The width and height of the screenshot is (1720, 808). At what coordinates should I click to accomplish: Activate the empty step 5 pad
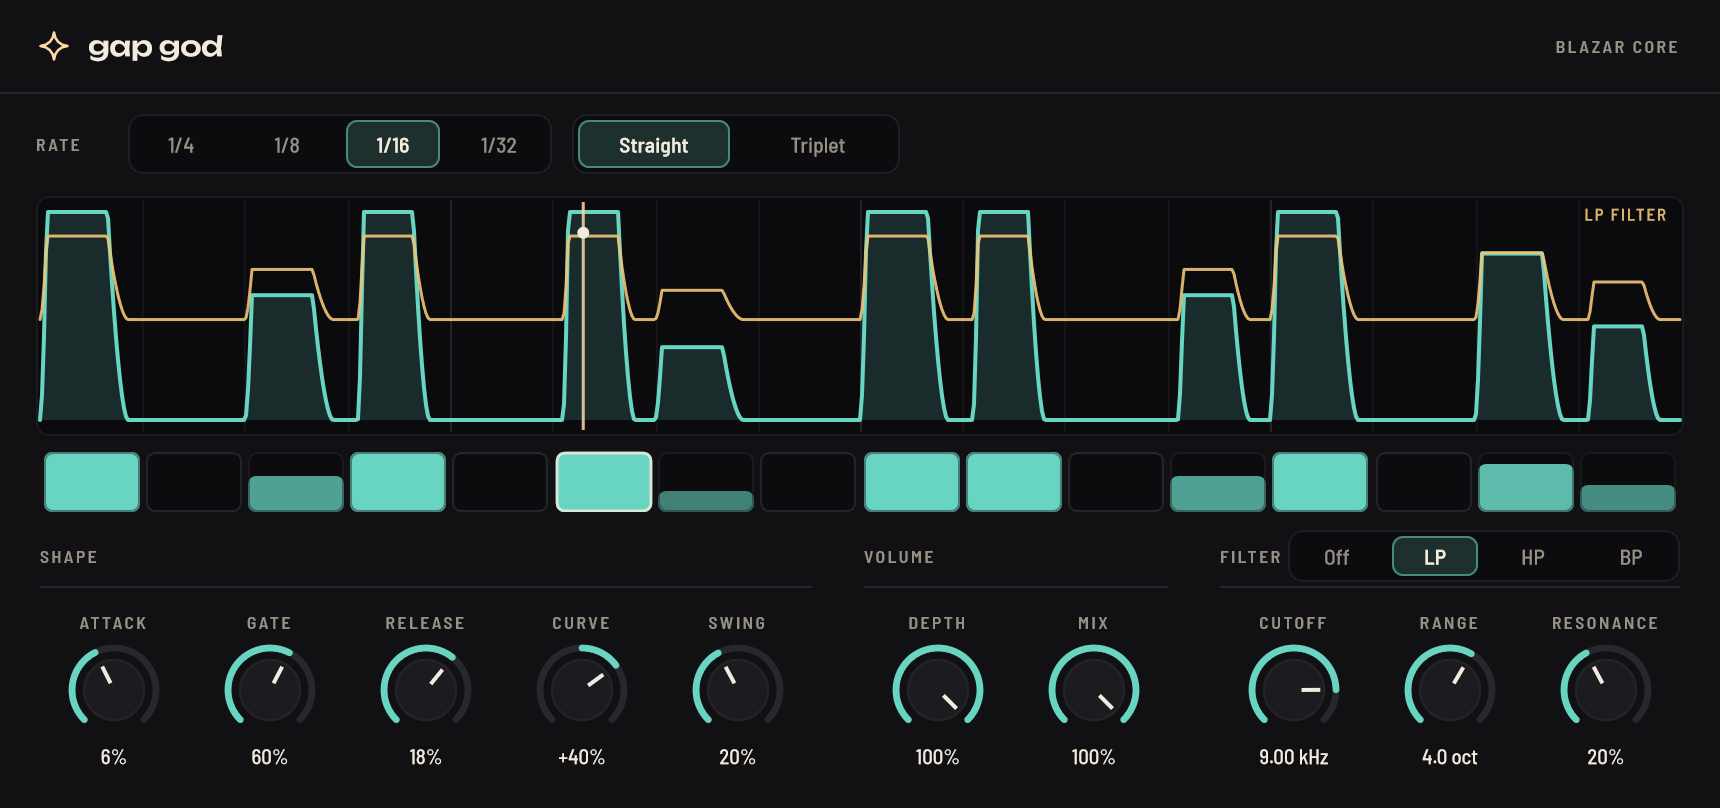[x=500, y=482]
